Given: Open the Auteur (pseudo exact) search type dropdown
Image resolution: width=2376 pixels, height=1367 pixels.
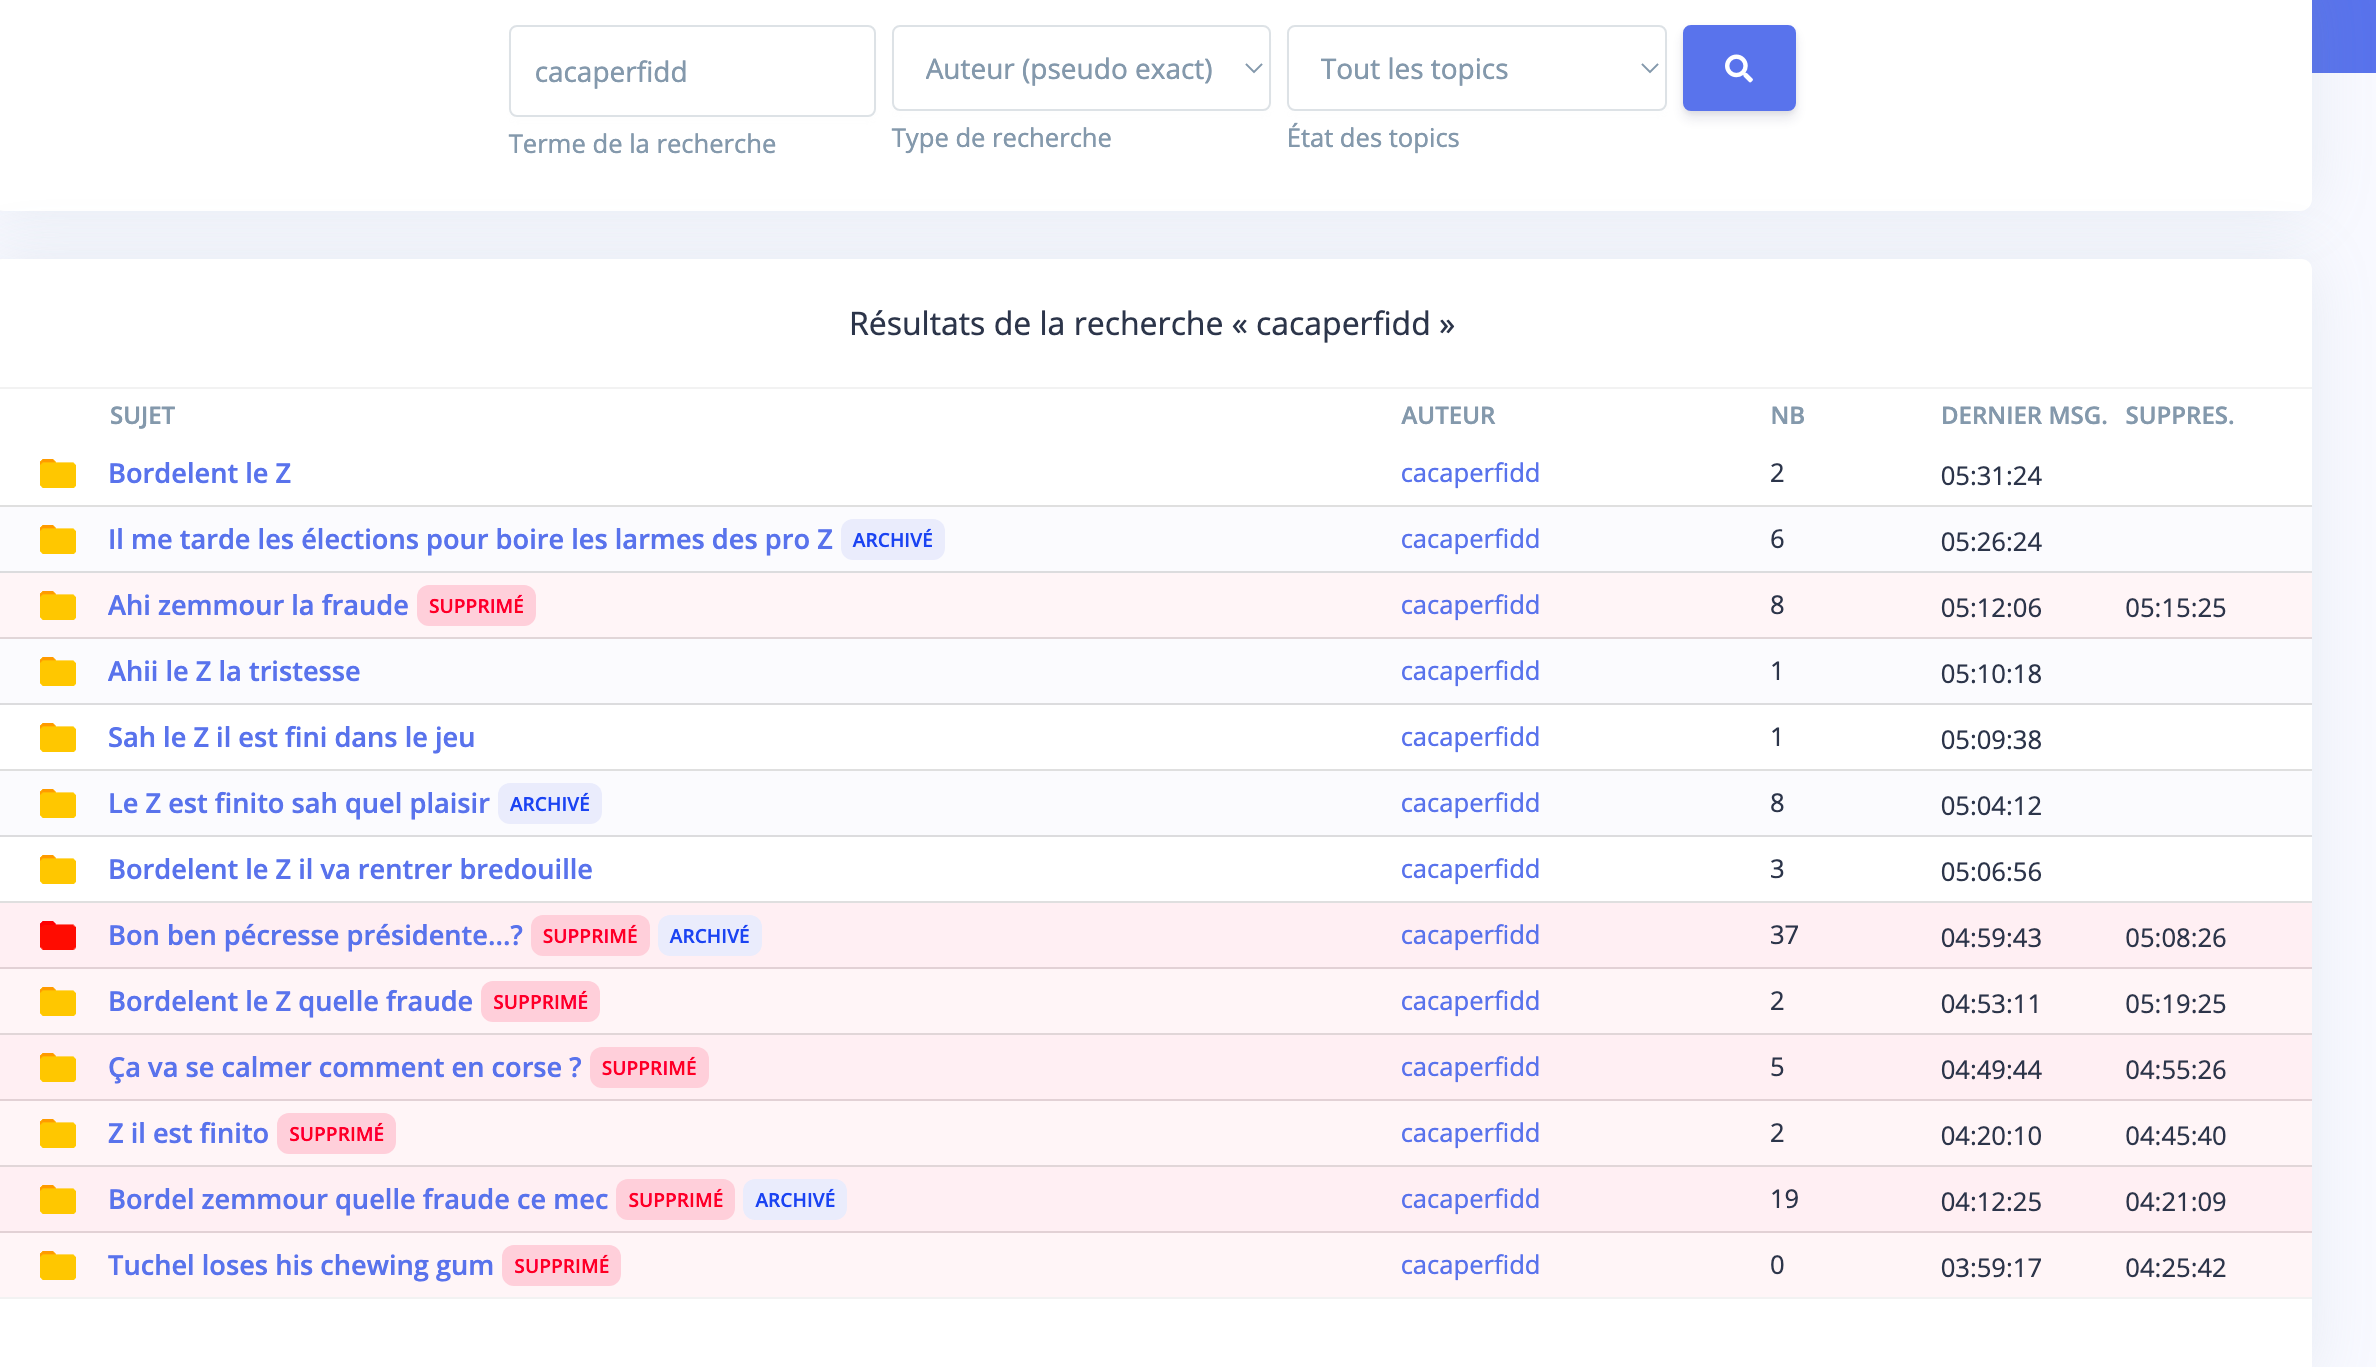Looking at the screenshot, I should (1080, 69).
